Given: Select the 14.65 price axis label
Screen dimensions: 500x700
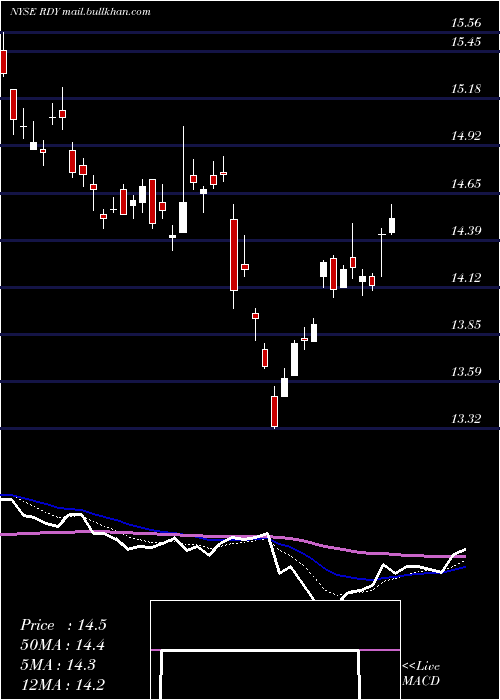Looking at the screenshot, I should [x=466, y=183].
